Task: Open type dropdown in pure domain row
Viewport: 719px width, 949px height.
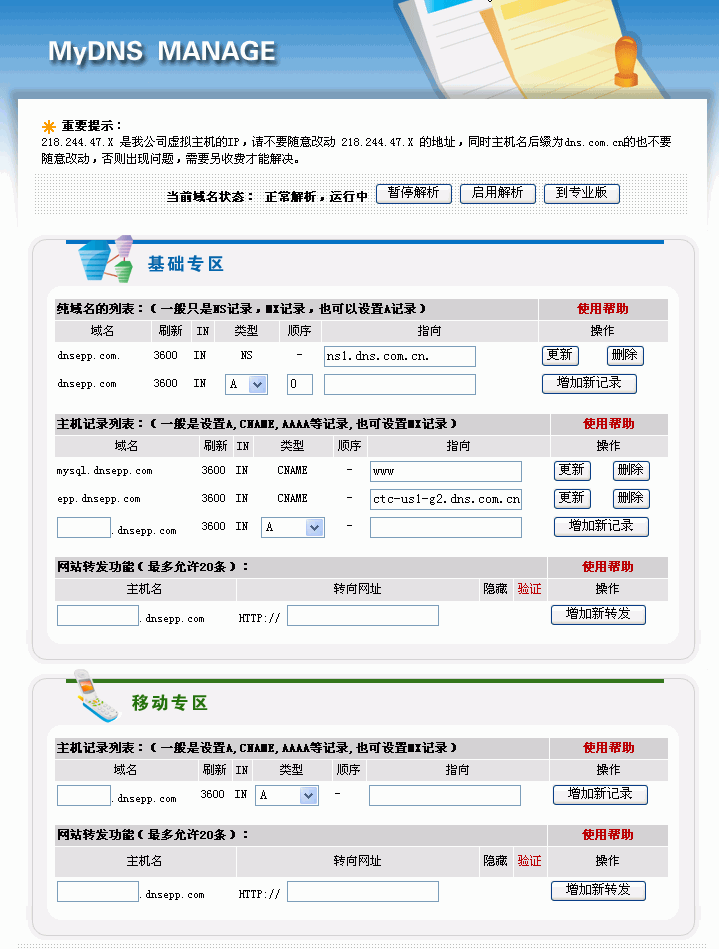Action: point(246,384)
